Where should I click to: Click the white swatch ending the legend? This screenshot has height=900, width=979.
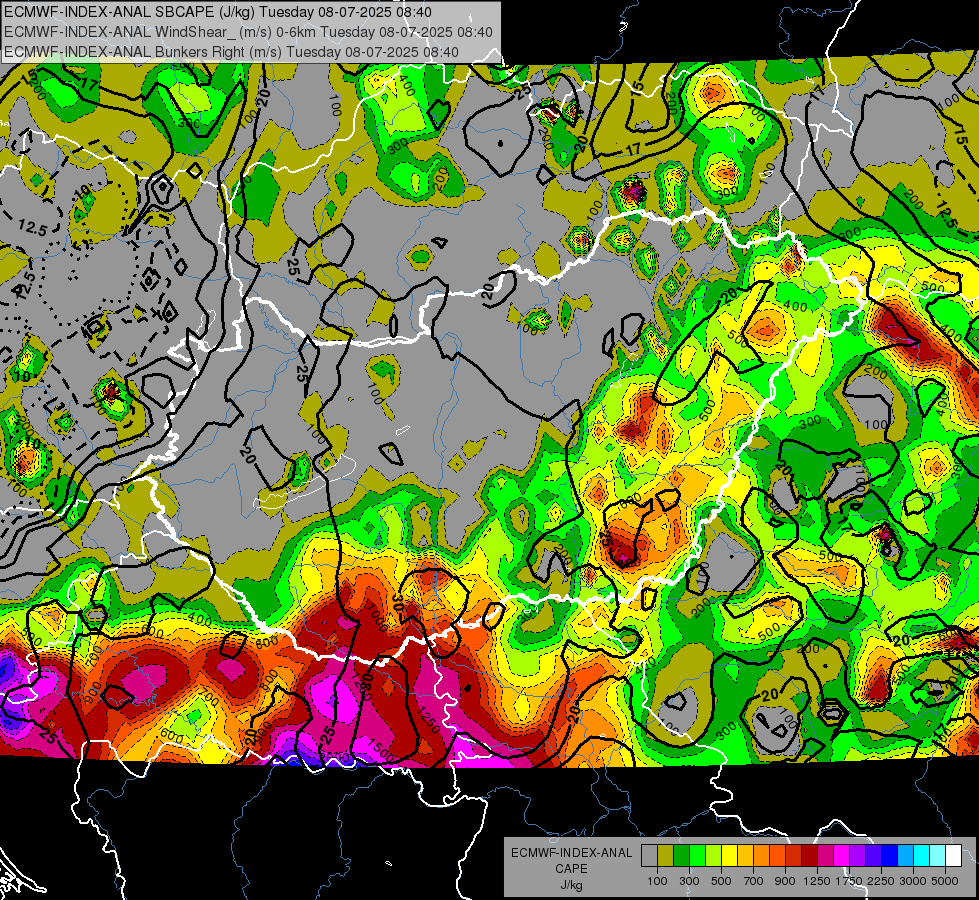click(x=953, y=856)
